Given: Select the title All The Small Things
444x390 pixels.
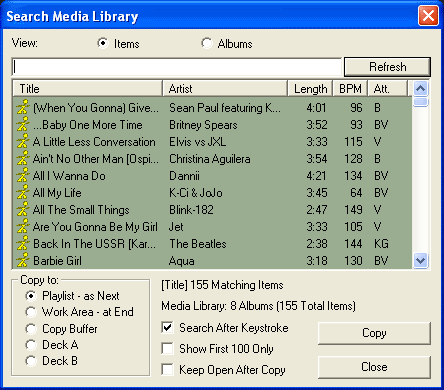Looking at the screenshot, I should point(81,210).
